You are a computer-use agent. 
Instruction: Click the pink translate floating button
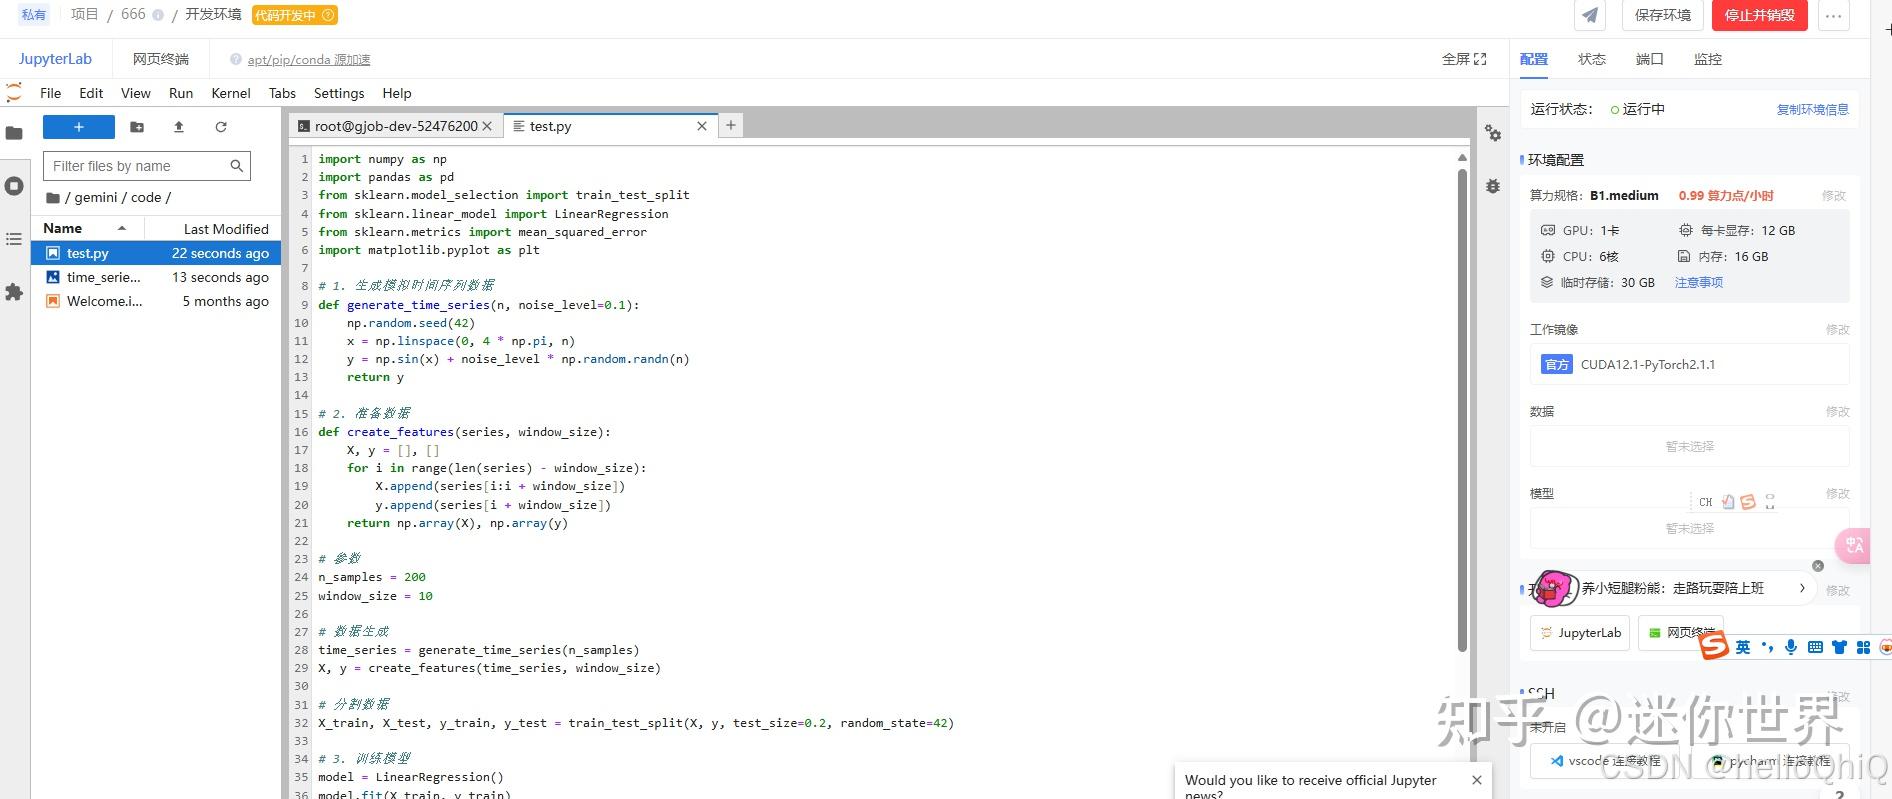tap(1855, 545)
